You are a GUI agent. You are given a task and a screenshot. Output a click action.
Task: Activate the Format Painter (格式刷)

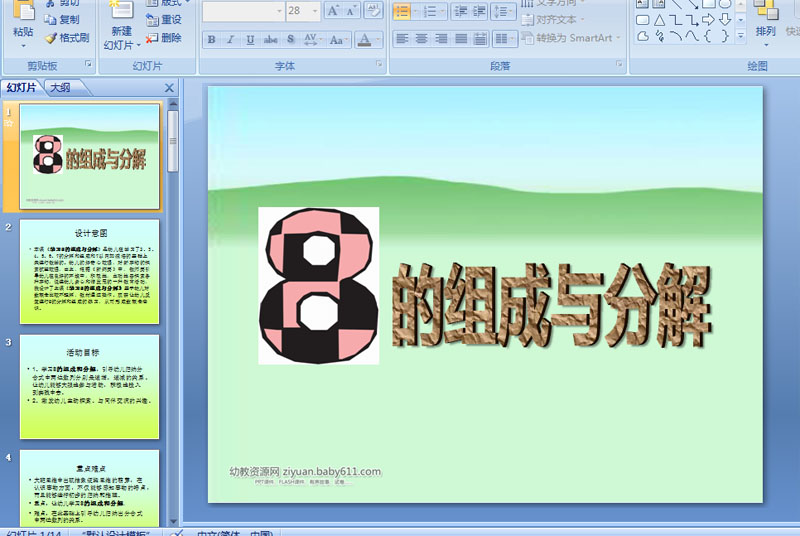point(67,38)
